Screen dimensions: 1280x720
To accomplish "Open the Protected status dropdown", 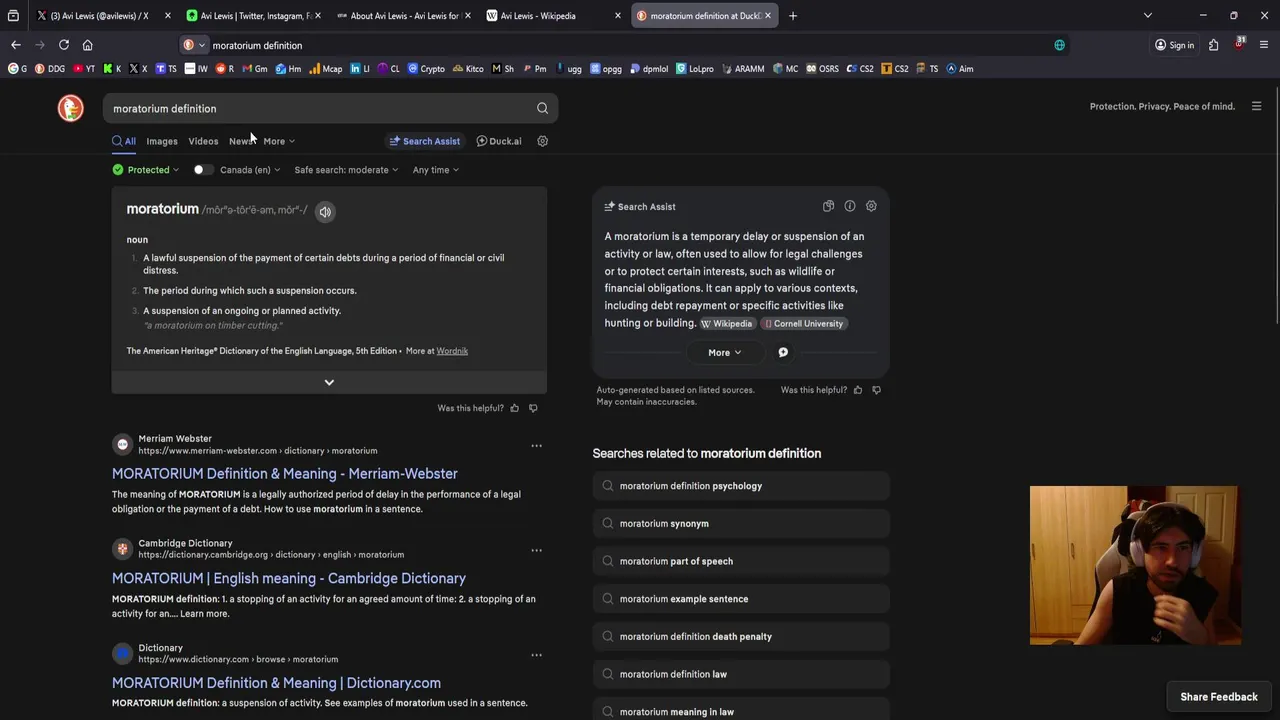I will 146,170.
